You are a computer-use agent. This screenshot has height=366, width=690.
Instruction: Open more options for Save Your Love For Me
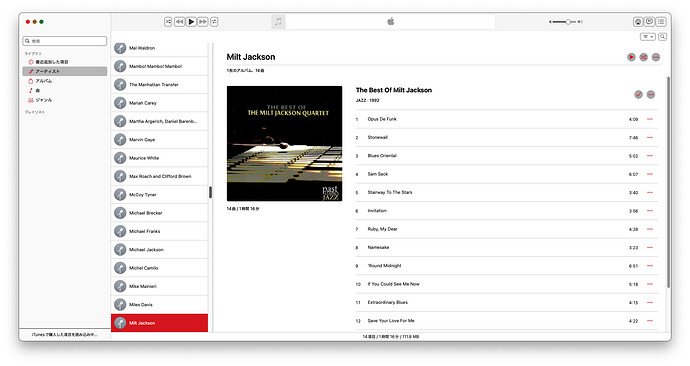650,321
